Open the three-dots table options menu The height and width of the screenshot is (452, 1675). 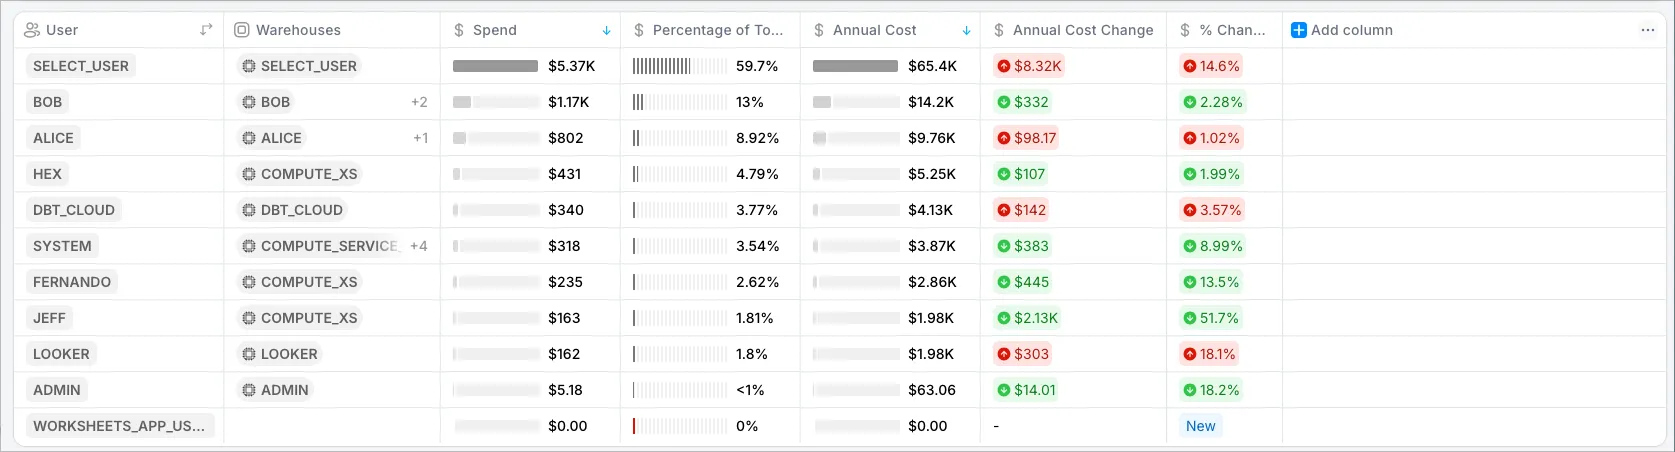click(1647, 30)
